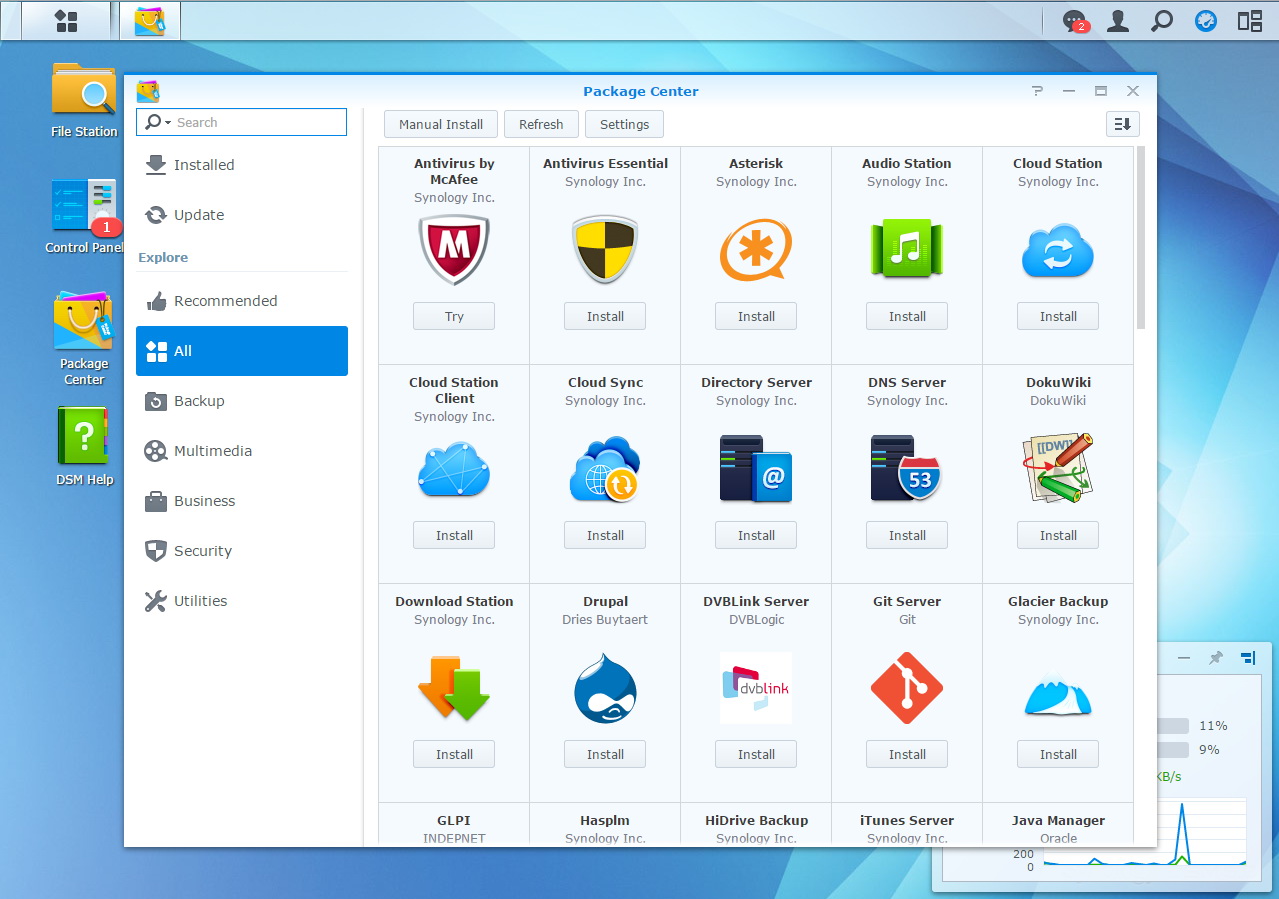1279x899 pixels.
Task: Go to the Update section
Action: click(242, 215)
